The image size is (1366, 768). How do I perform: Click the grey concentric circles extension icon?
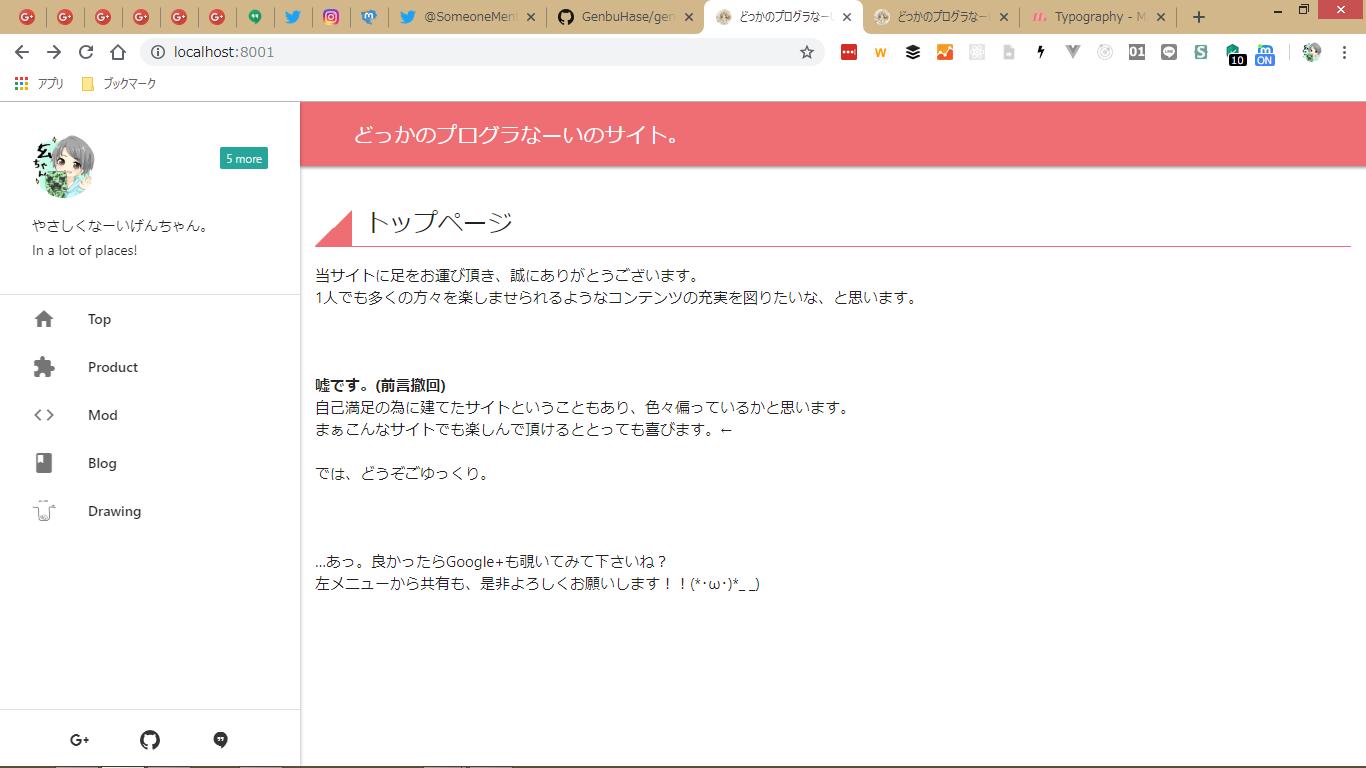pos(1105,52)
